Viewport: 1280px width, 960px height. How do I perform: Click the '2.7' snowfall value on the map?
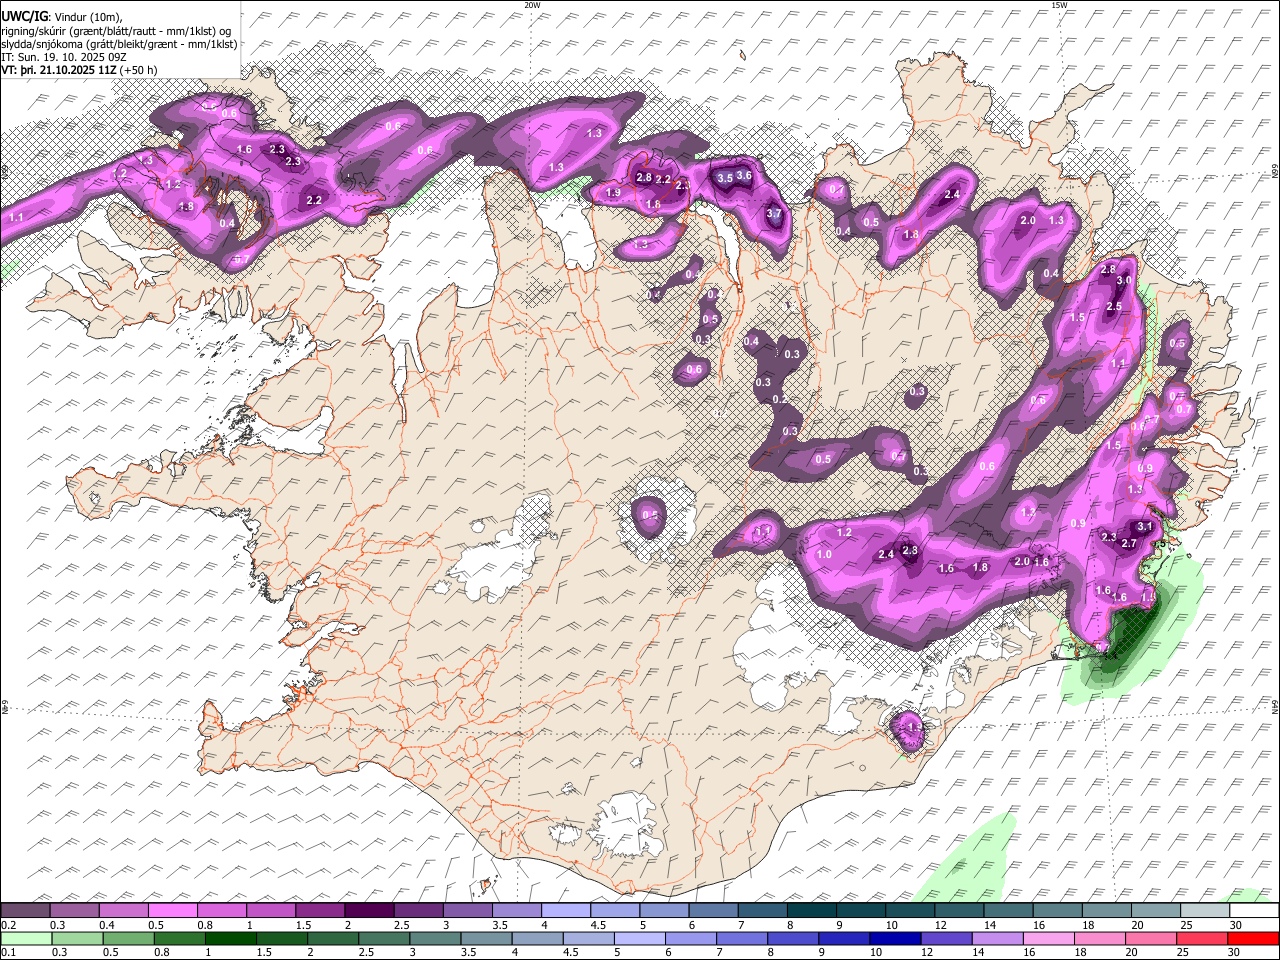[1129, 543]
